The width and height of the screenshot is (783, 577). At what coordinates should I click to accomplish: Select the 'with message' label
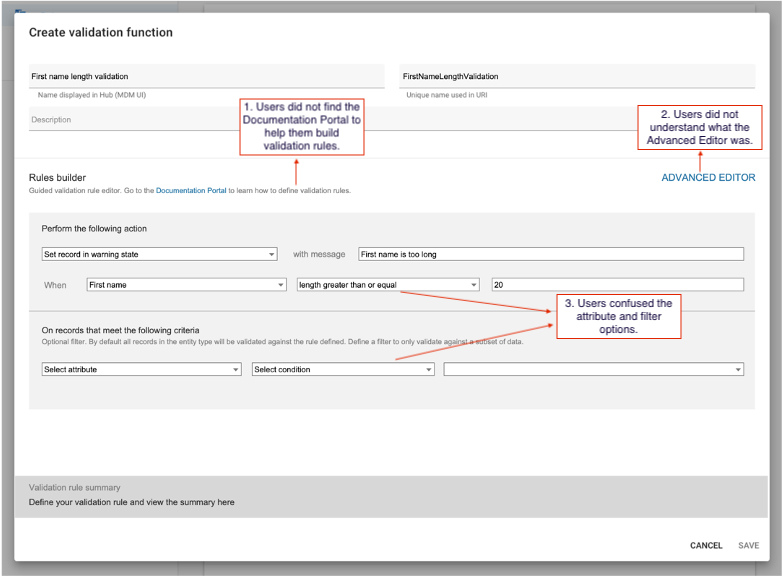click(319, 254)
